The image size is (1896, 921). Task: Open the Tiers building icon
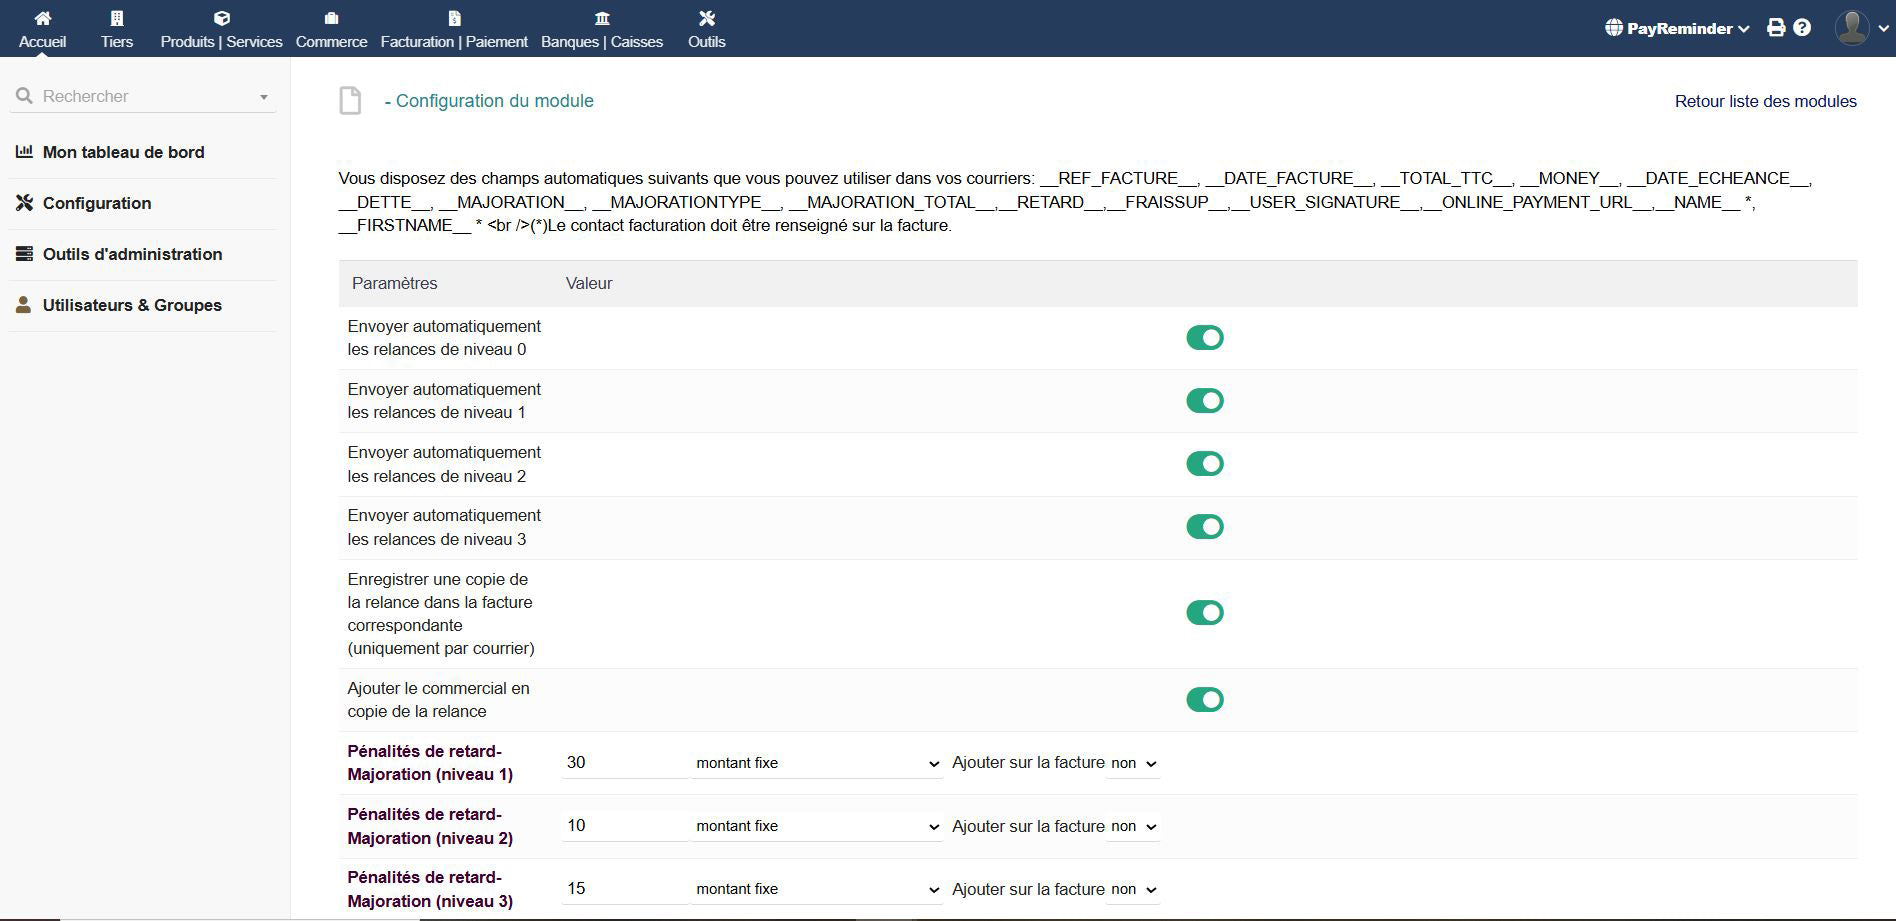pos(117,18)
